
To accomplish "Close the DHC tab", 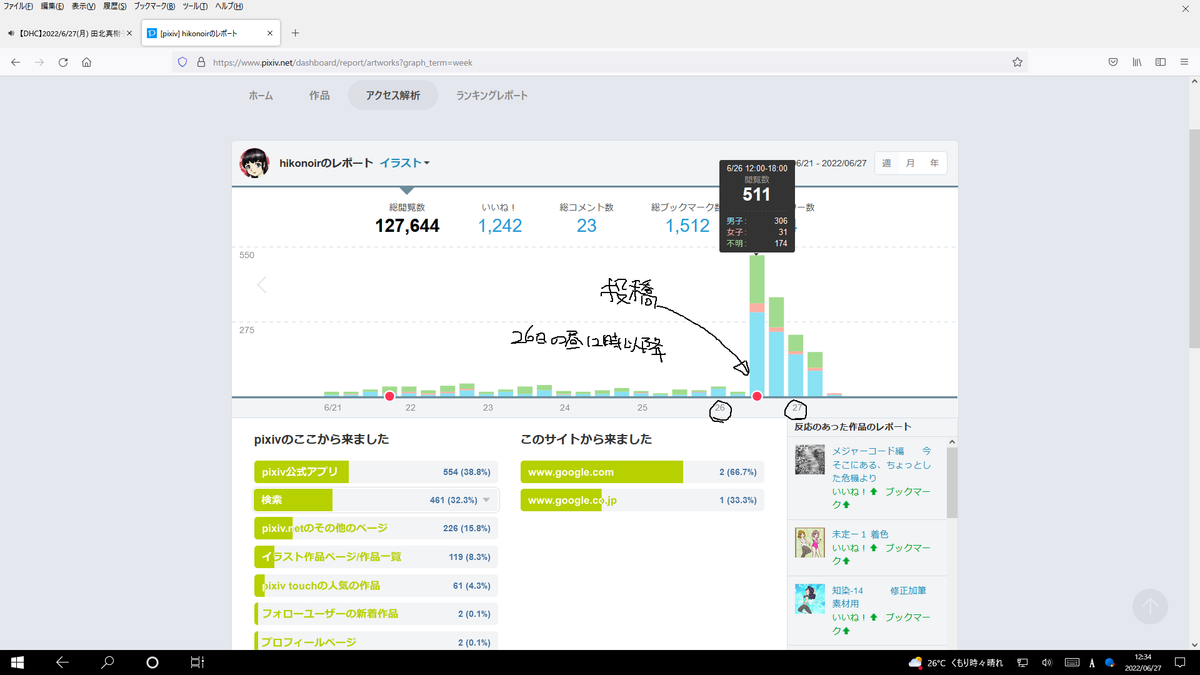I will click(x=129, y=33).
